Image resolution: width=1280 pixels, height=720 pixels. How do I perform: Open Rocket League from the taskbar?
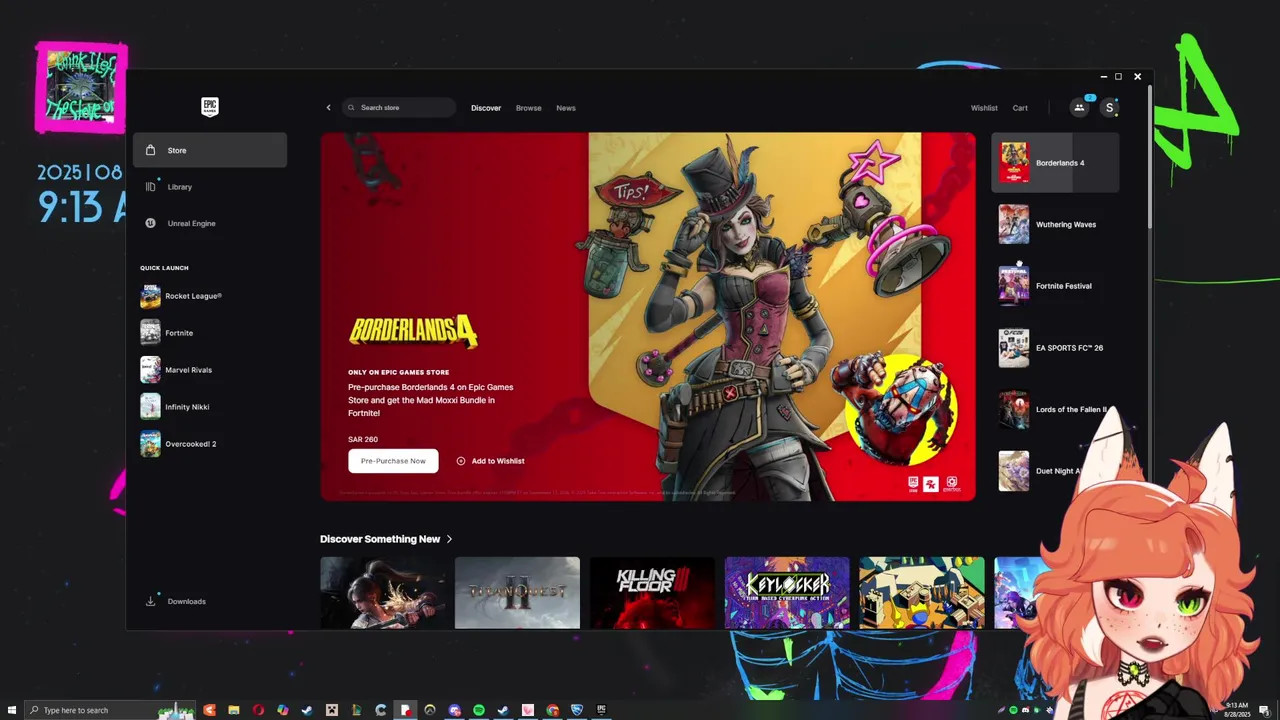pos(577,710)
